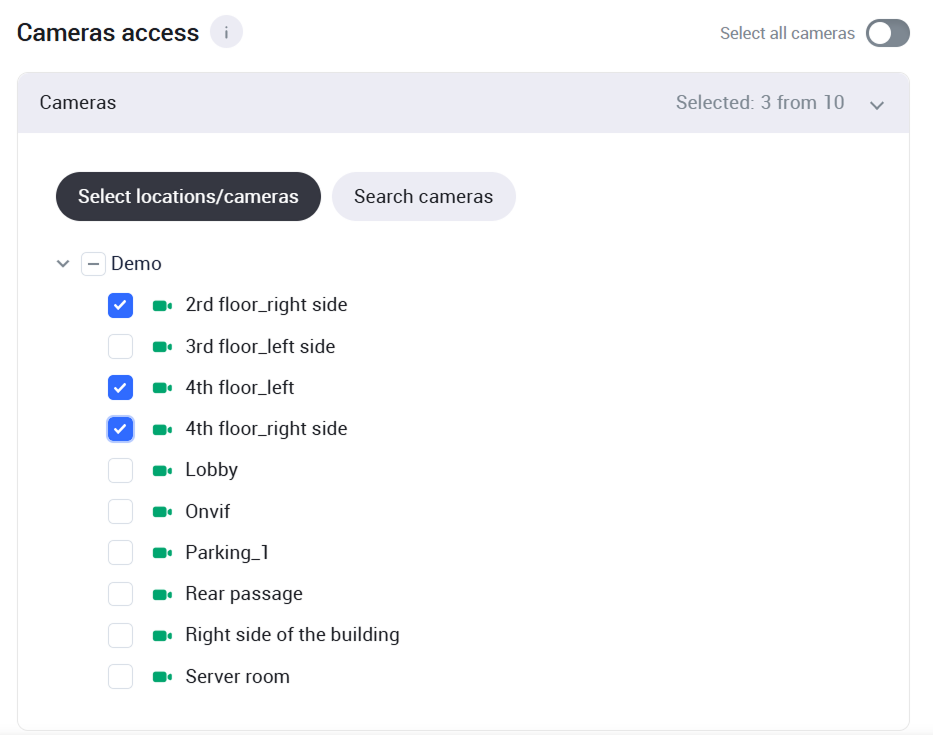Uncheck the 4th floor_left checkbox
This screenshot has height=735, width=933.
pyautogui.click(x=120, y=387)
